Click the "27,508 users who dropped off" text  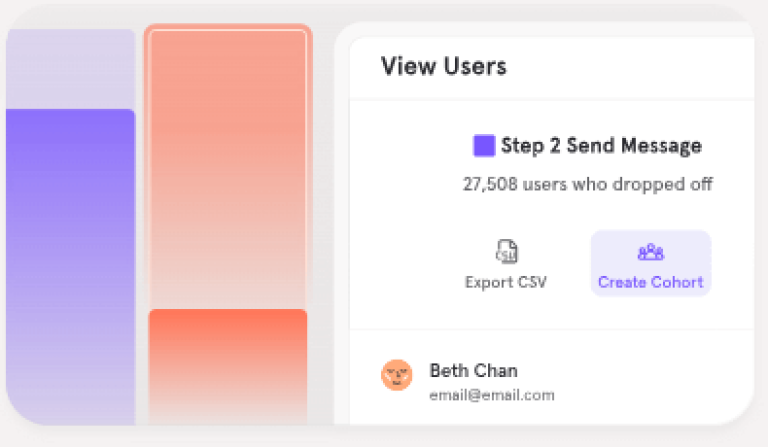coord(588,185)
